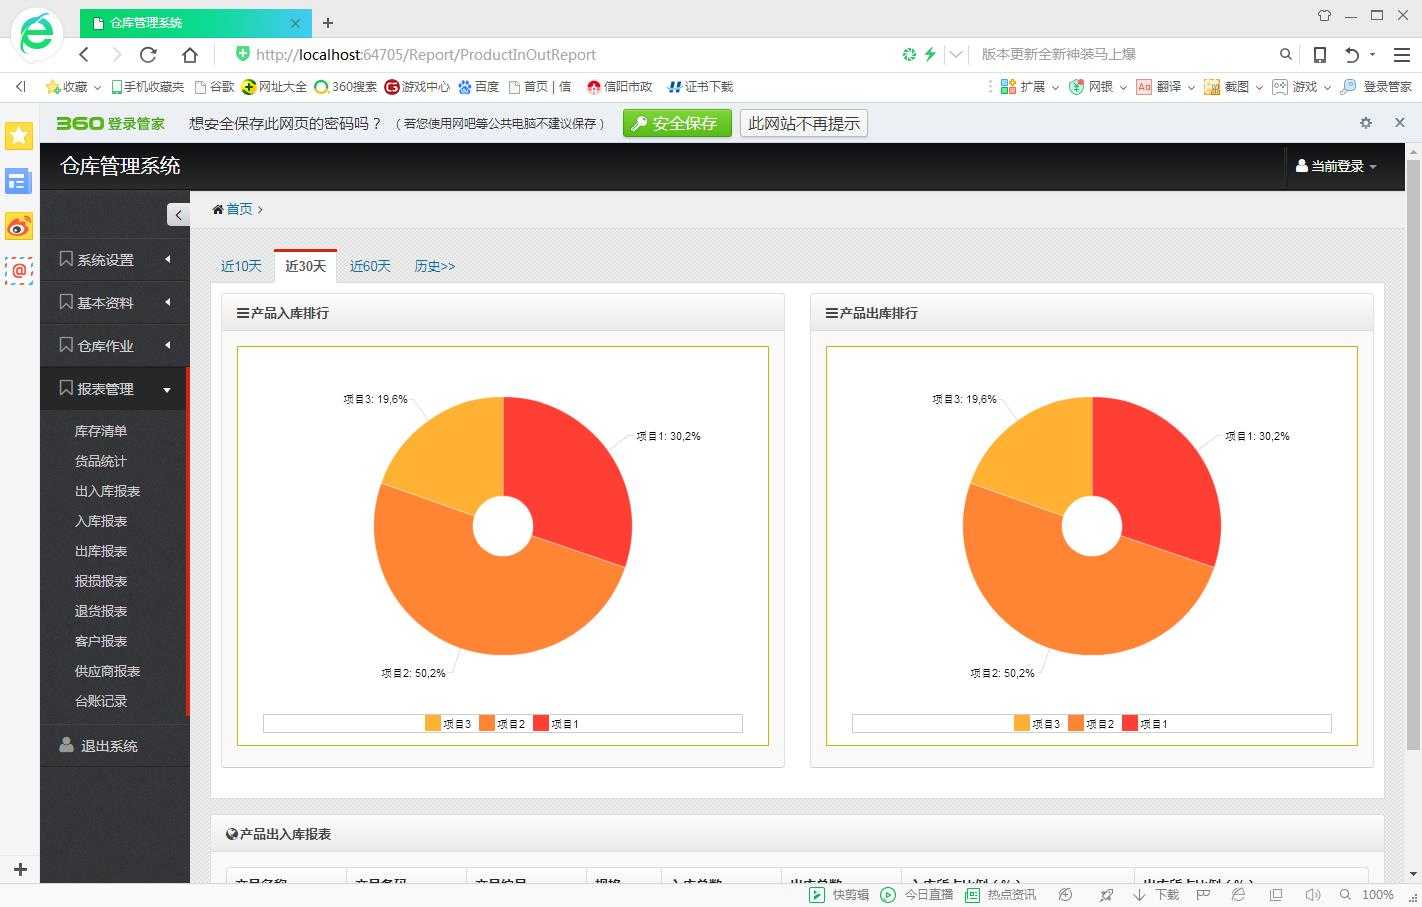Open settings gear in the password bar

1366,122
